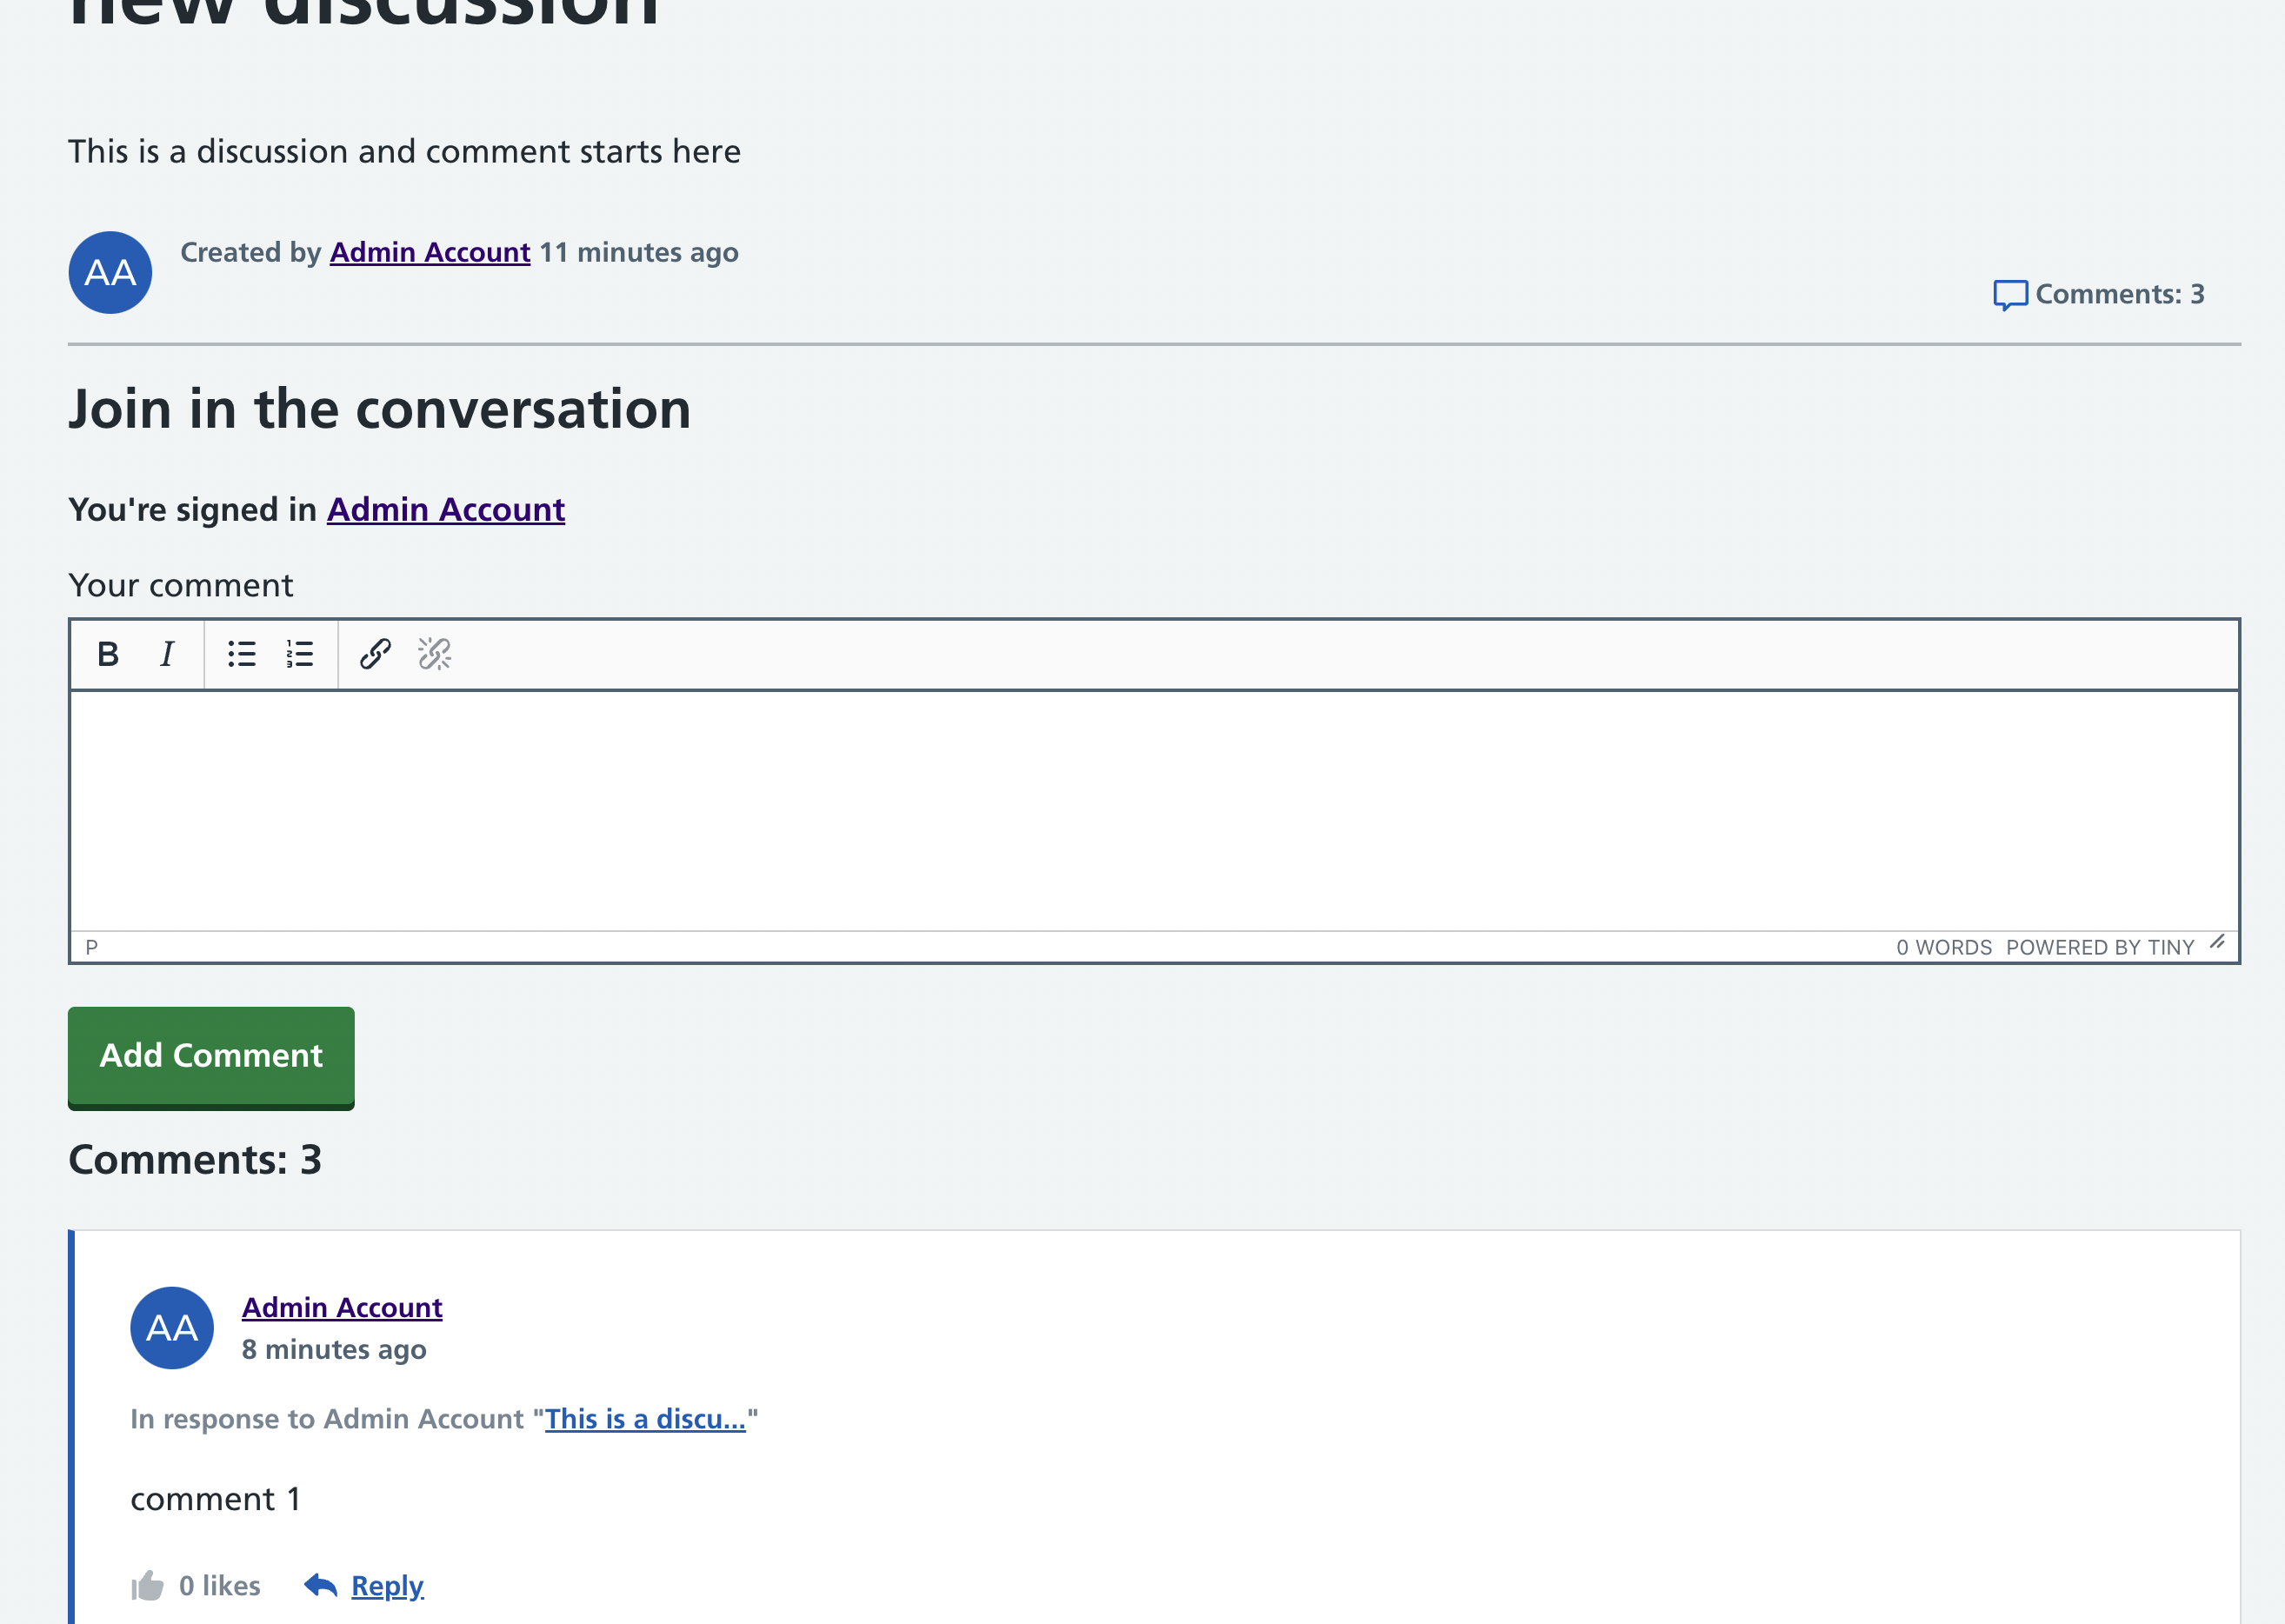The height and width of the screenshot is (1624, 2285).
Task: Click inside the Your comment text area
Action: click(1153, 810)
